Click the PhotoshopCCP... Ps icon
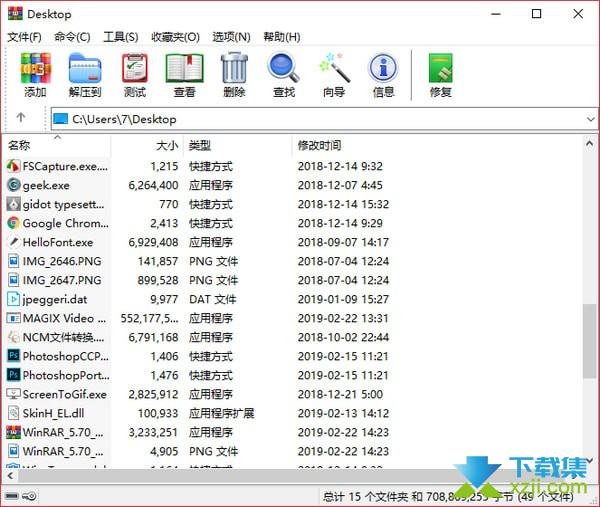600x507 pixels. [x=13, y=356]
